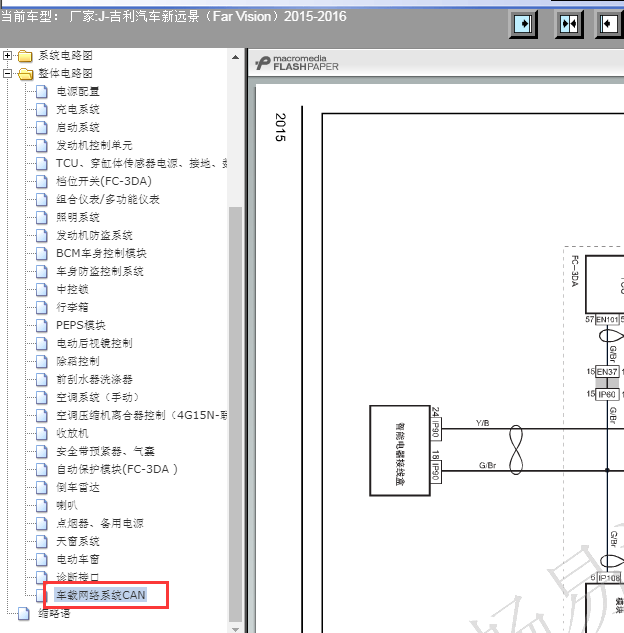Open the 电动车窗 diagram
The width and height of the screenshot is (624, 633).
pyautogui.click(x=78, y=560)
